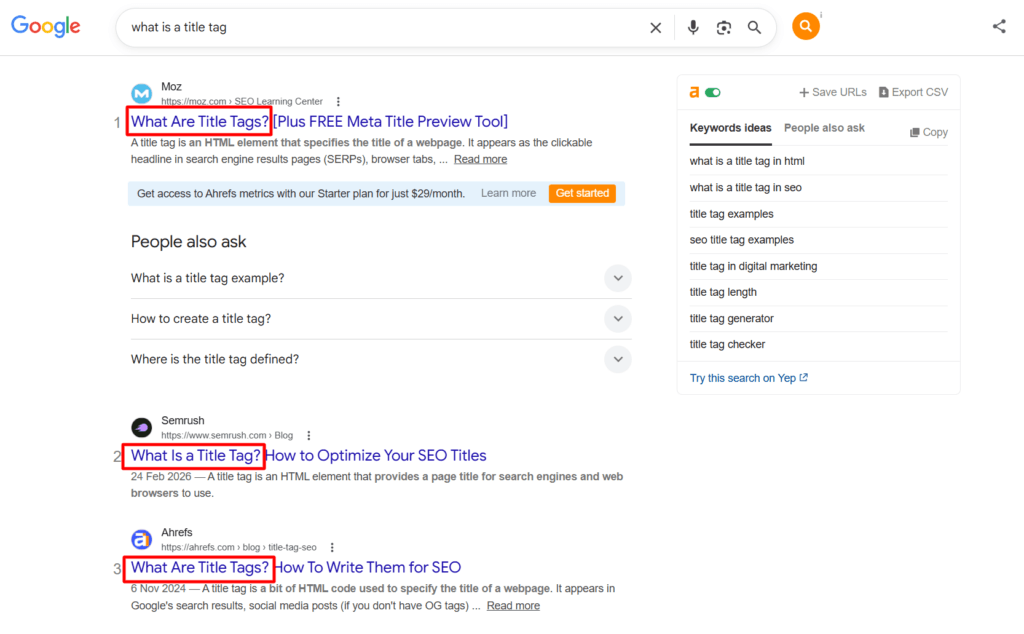
Task: Open Ahrefs result three-dot options
Action: pyautogui.click(x=332, y=547)
